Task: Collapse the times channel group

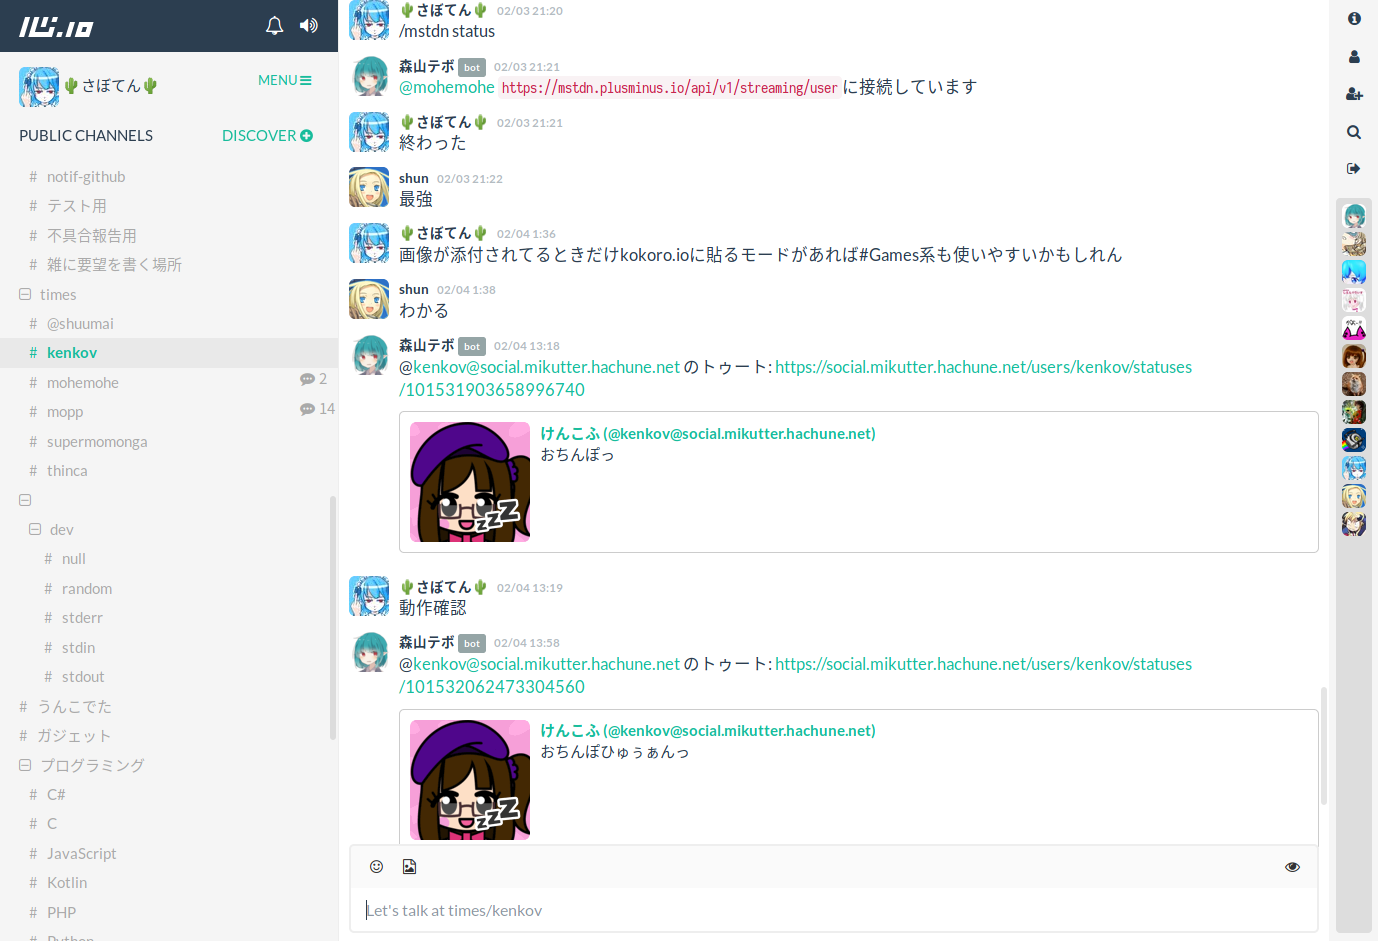Action: [x=25, y=295]
